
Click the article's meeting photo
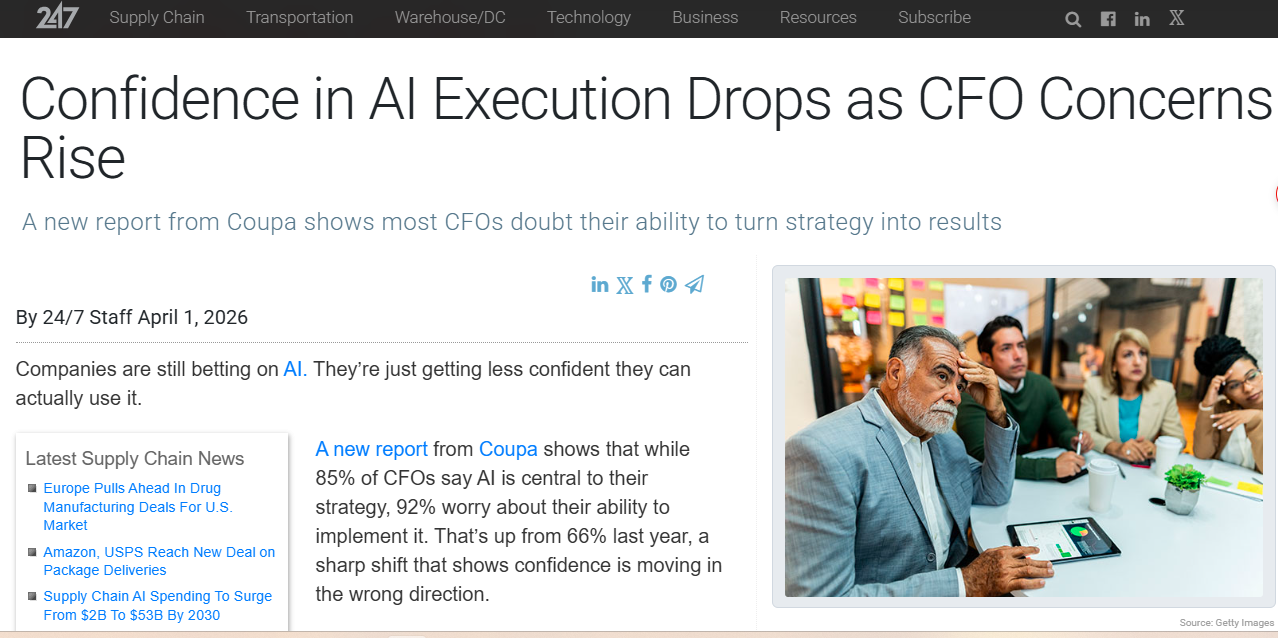click(1023, 437)
